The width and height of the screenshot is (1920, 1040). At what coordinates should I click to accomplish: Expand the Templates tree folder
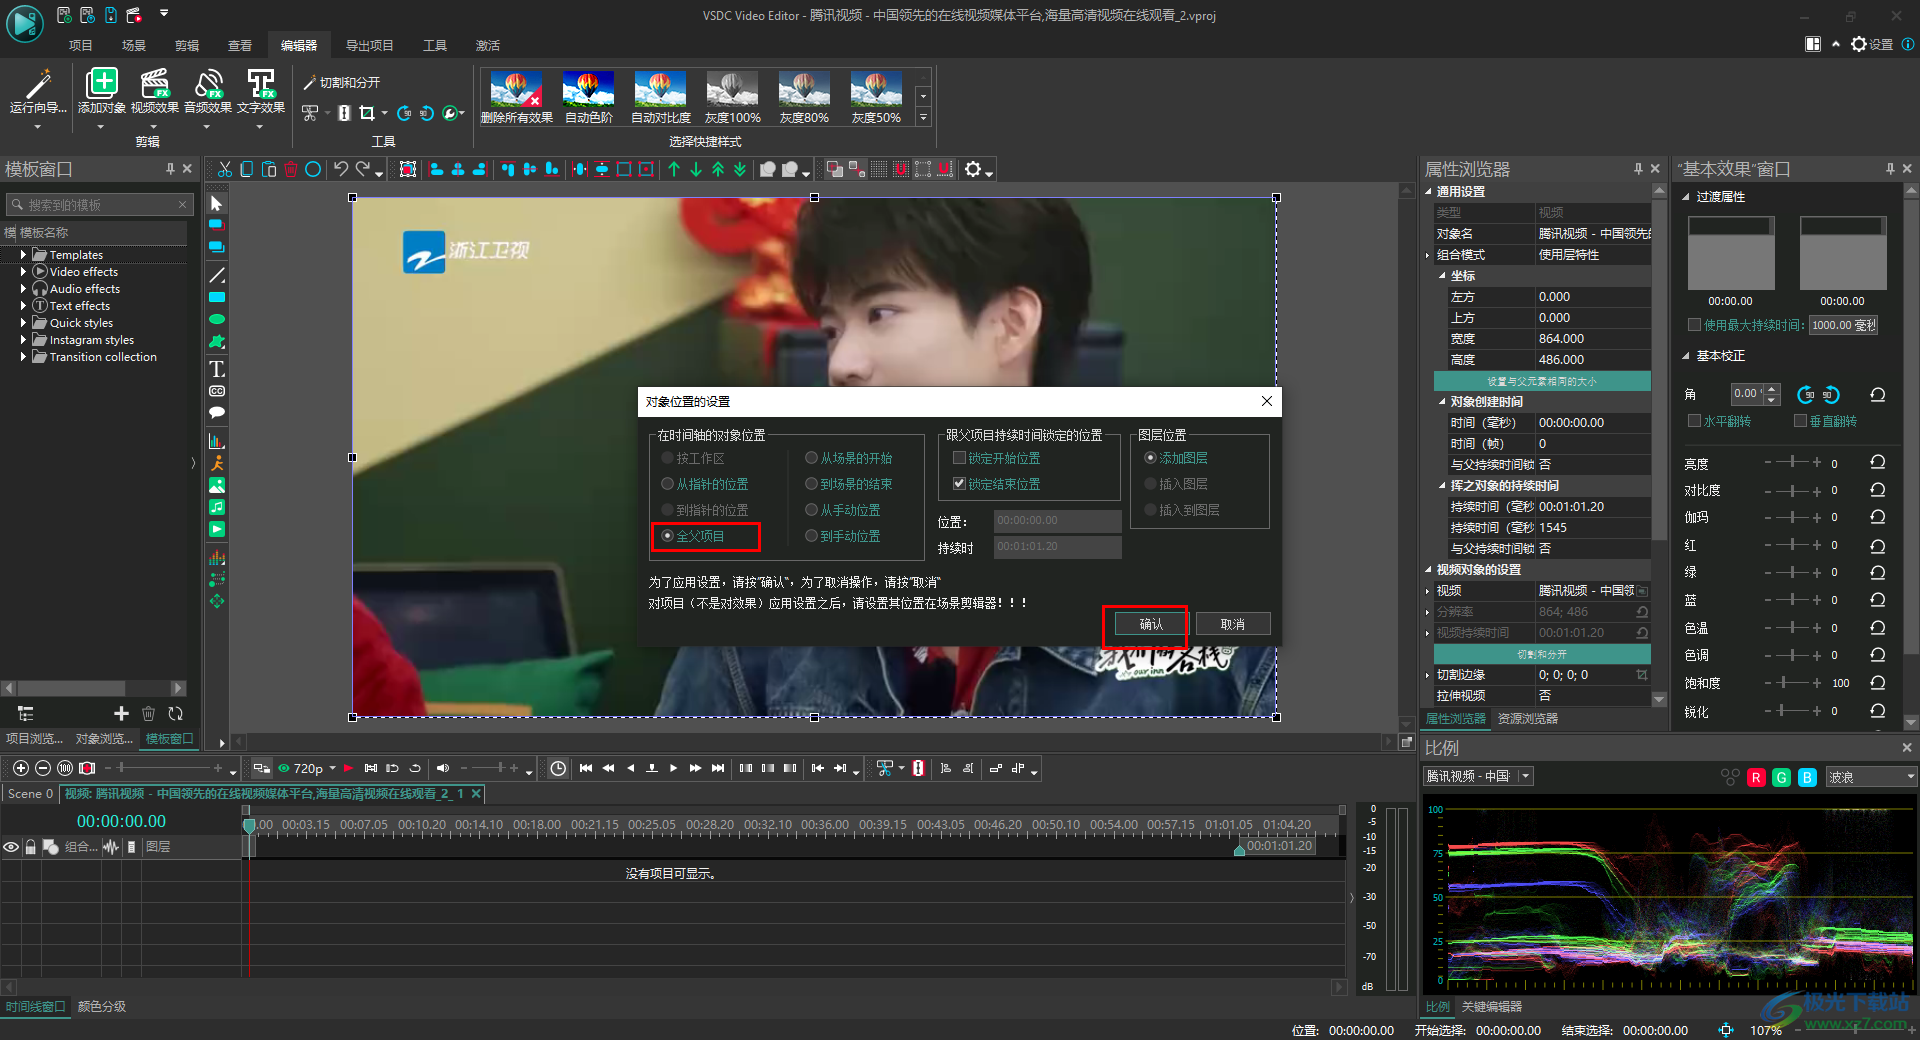(x=23, y=255)
